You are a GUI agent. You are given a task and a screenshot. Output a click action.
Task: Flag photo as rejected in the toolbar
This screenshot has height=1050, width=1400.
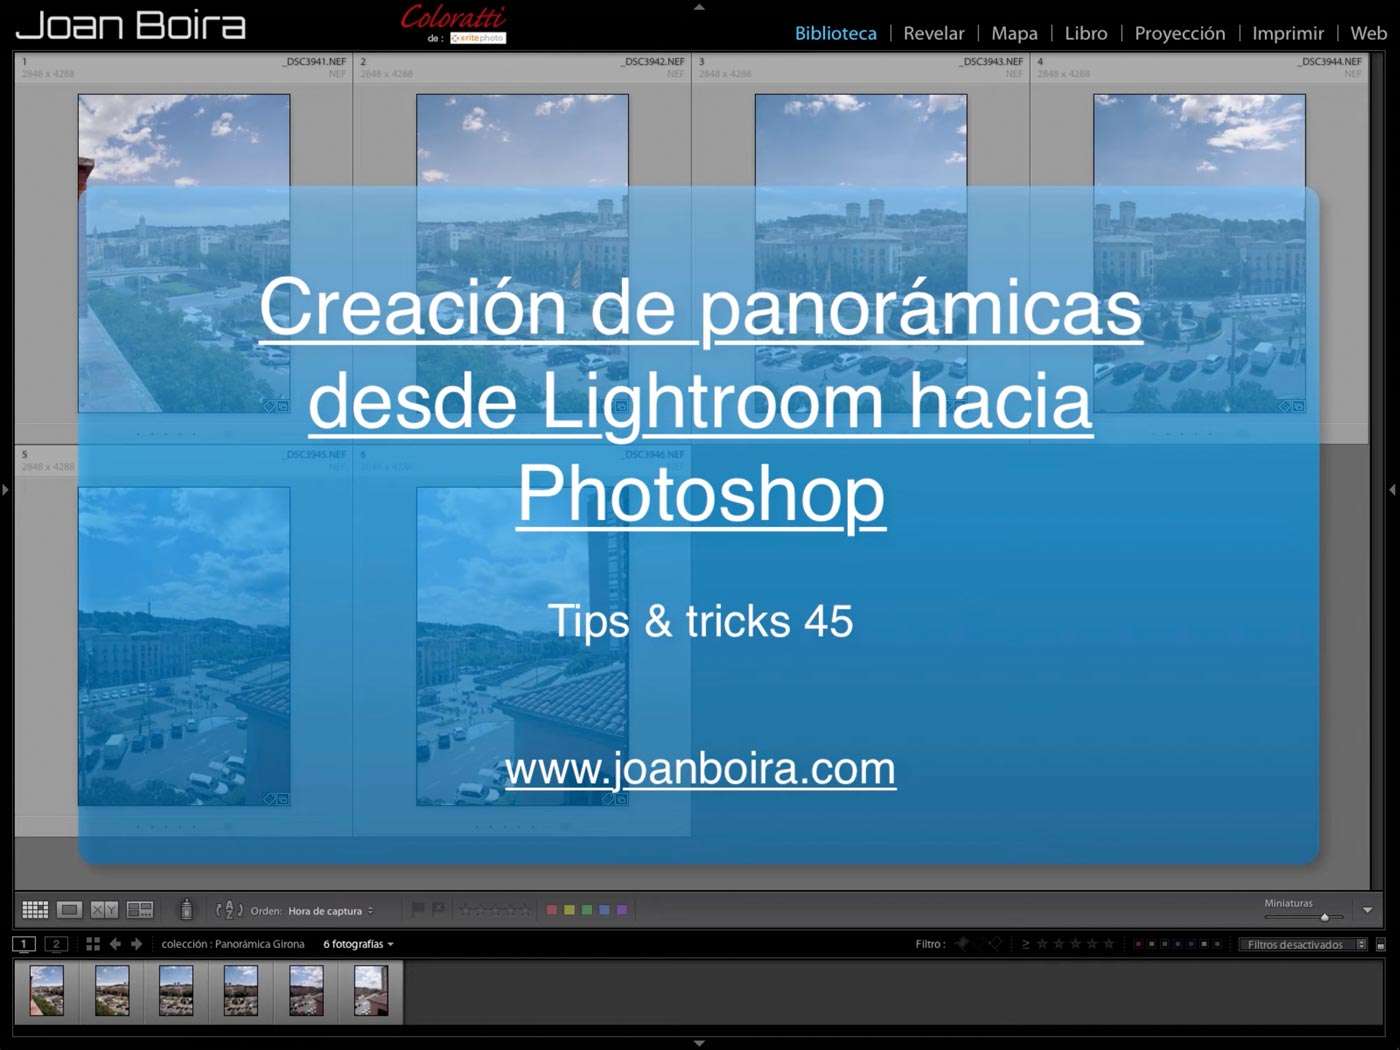click(438, 909)
